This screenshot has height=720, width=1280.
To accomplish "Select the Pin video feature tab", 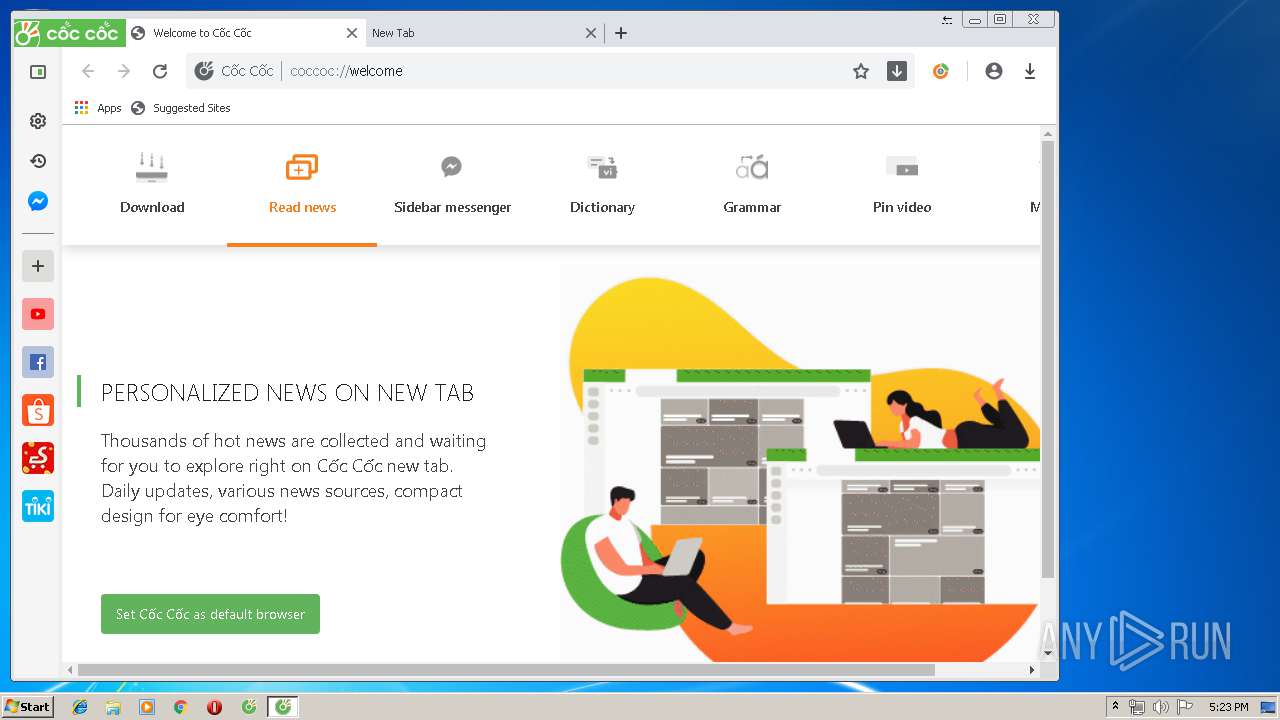I will pos(902,185).
